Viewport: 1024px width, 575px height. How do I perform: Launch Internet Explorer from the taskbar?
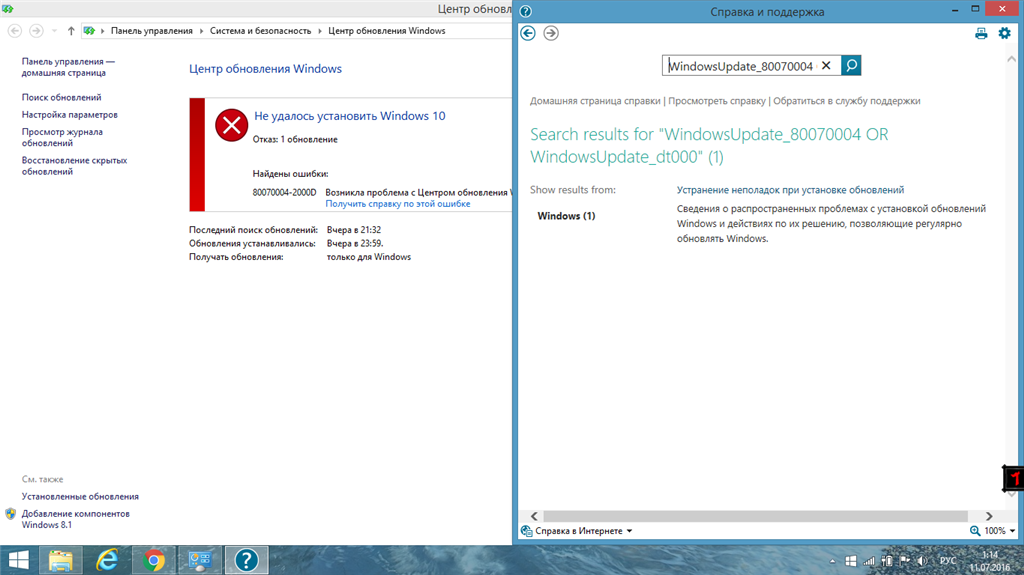[107, 561]
